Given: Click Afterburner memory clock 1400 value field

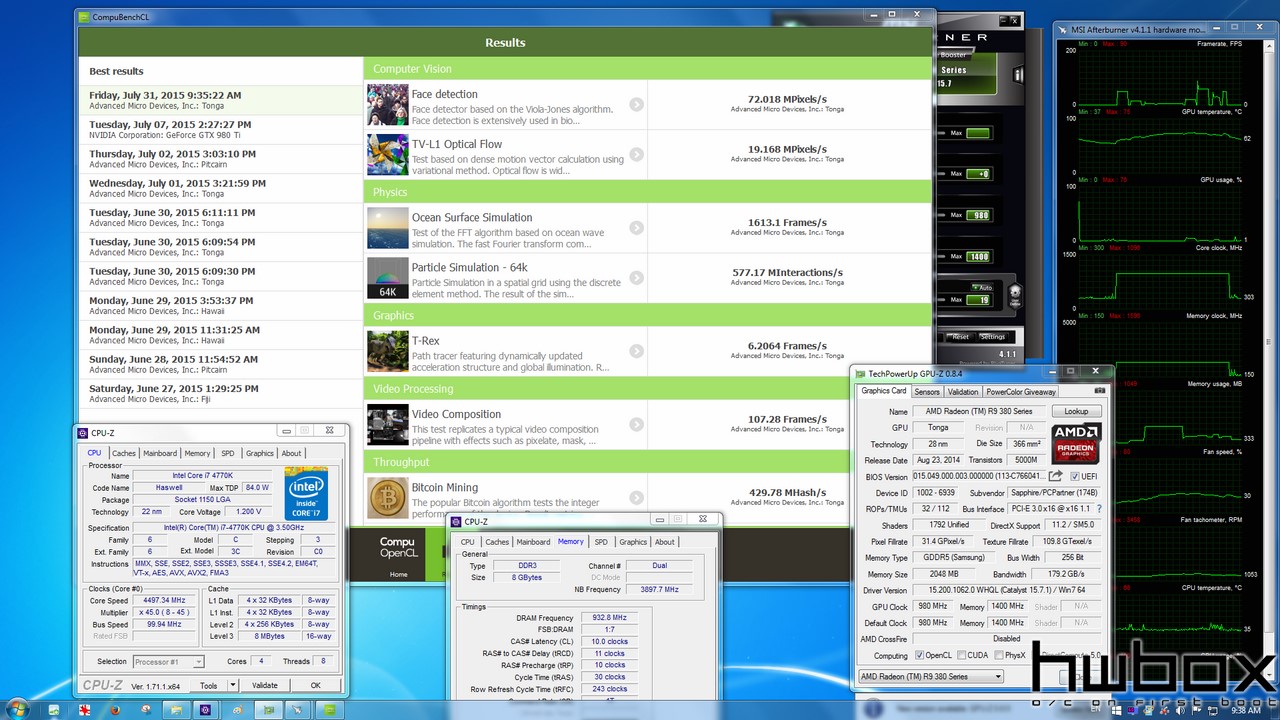Looking at the screenshot, I should click(x=977, y=257).
